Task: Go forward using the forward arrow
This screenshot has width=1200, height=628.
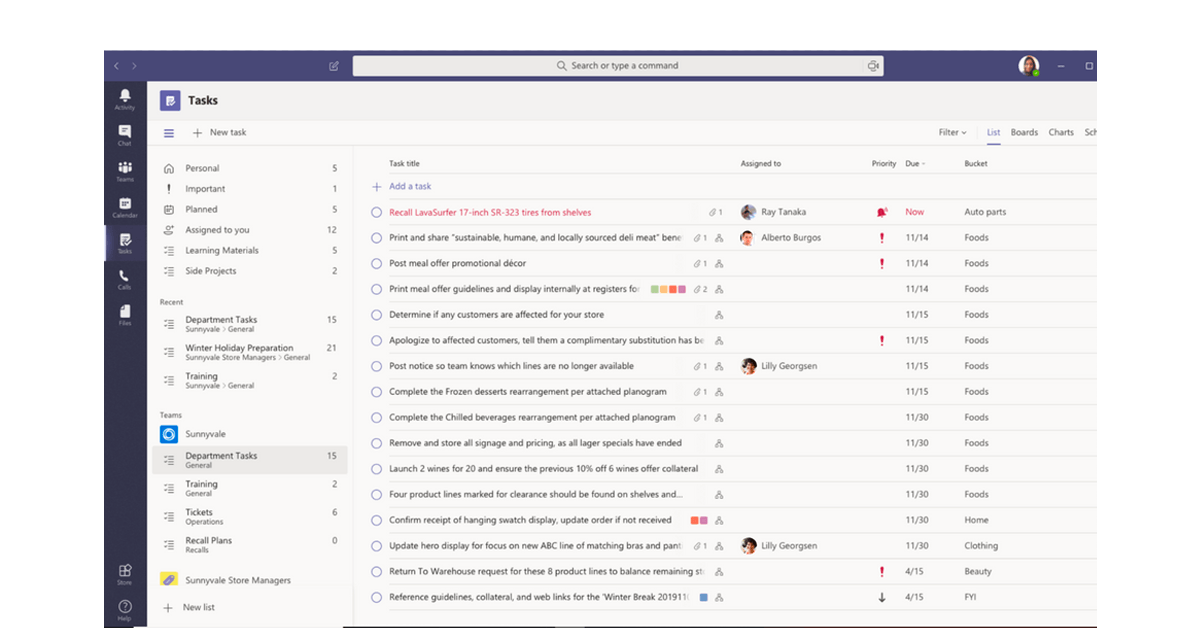Action: pyautogui.click(x=134, y=66)
